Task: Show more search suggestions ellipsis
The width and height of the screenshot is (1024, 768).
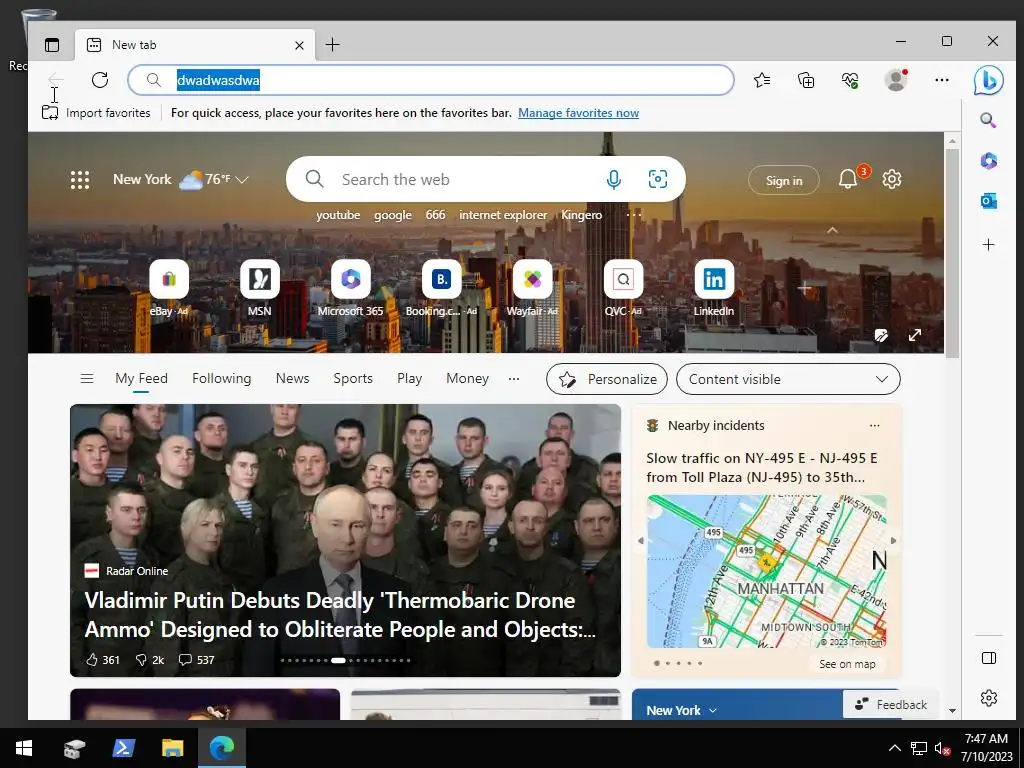Action: point(633,214)
